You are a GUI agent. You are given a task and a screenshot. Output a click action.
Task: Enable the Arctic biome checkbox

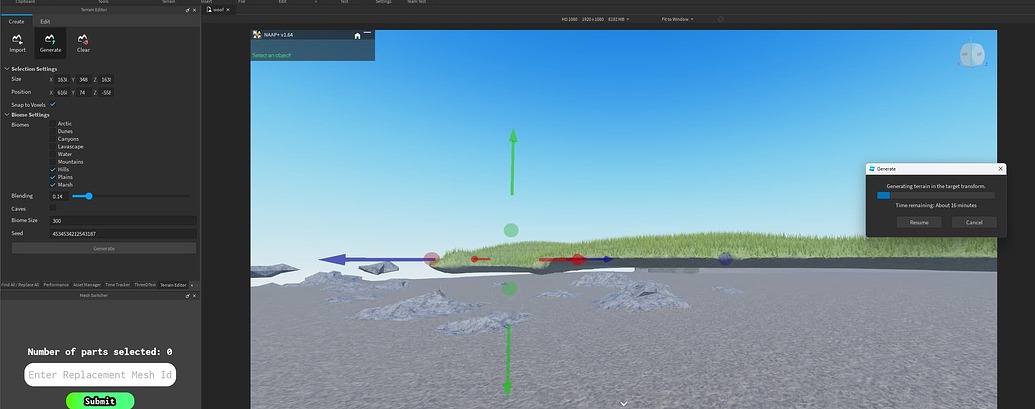[53, 123]
